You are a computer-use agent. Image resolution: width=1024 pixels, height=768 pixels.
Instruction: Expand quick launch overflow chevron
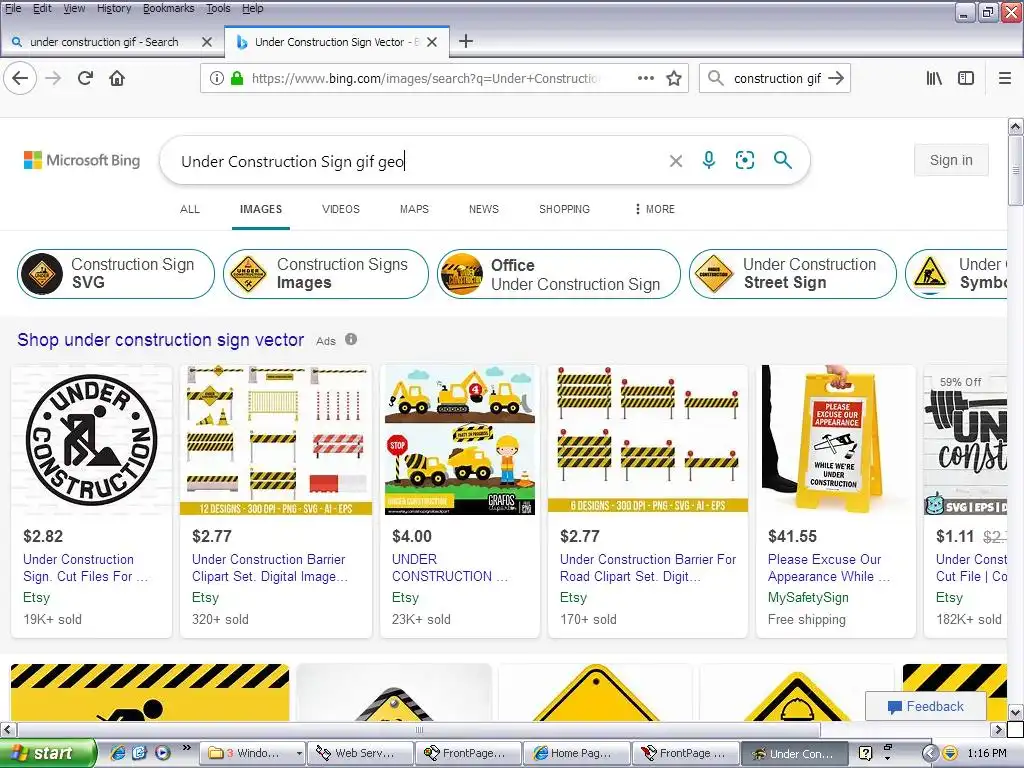pos(187,748)
